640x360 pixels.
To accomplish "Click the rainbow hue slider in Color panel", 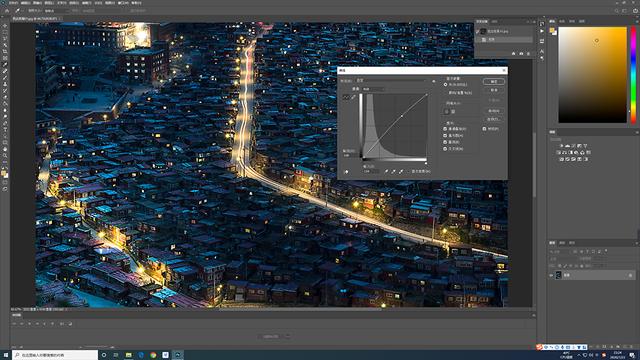I will (x=633, y=75).
